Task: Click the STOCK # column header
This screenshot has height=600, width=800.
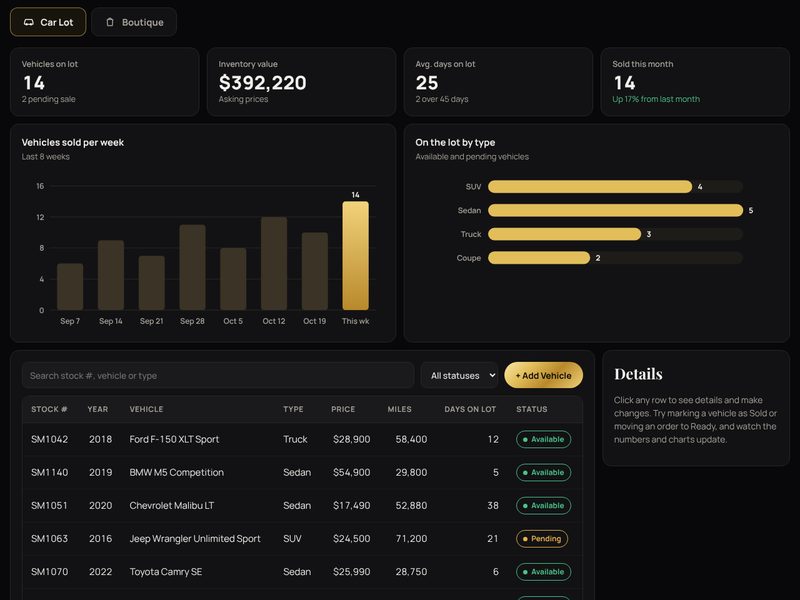Action: (49, 409)
